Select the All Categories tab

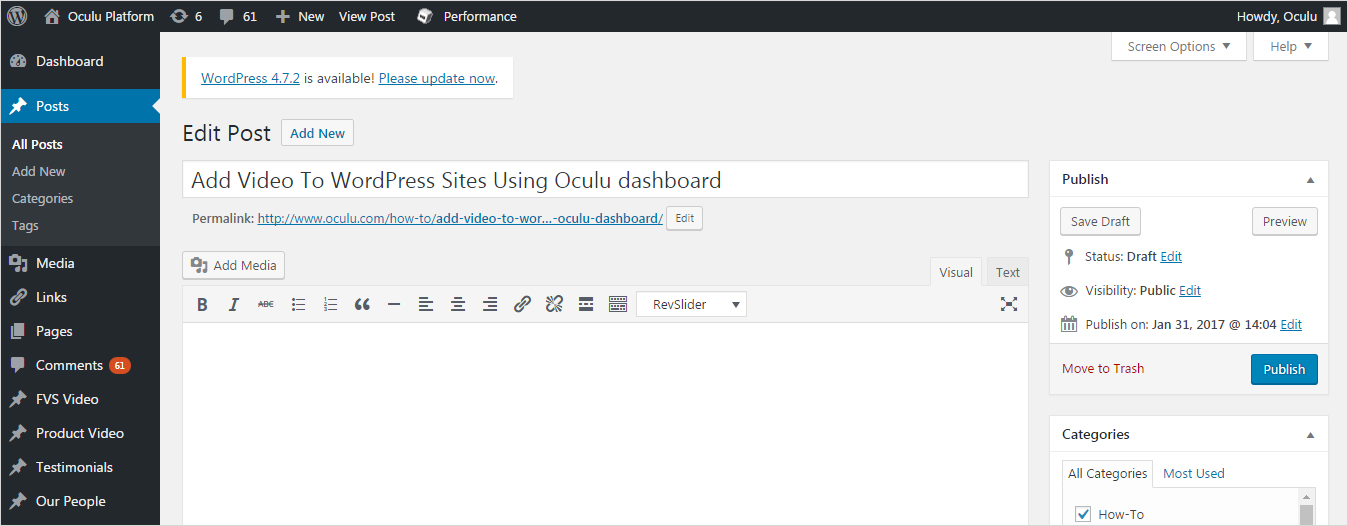1108,474
